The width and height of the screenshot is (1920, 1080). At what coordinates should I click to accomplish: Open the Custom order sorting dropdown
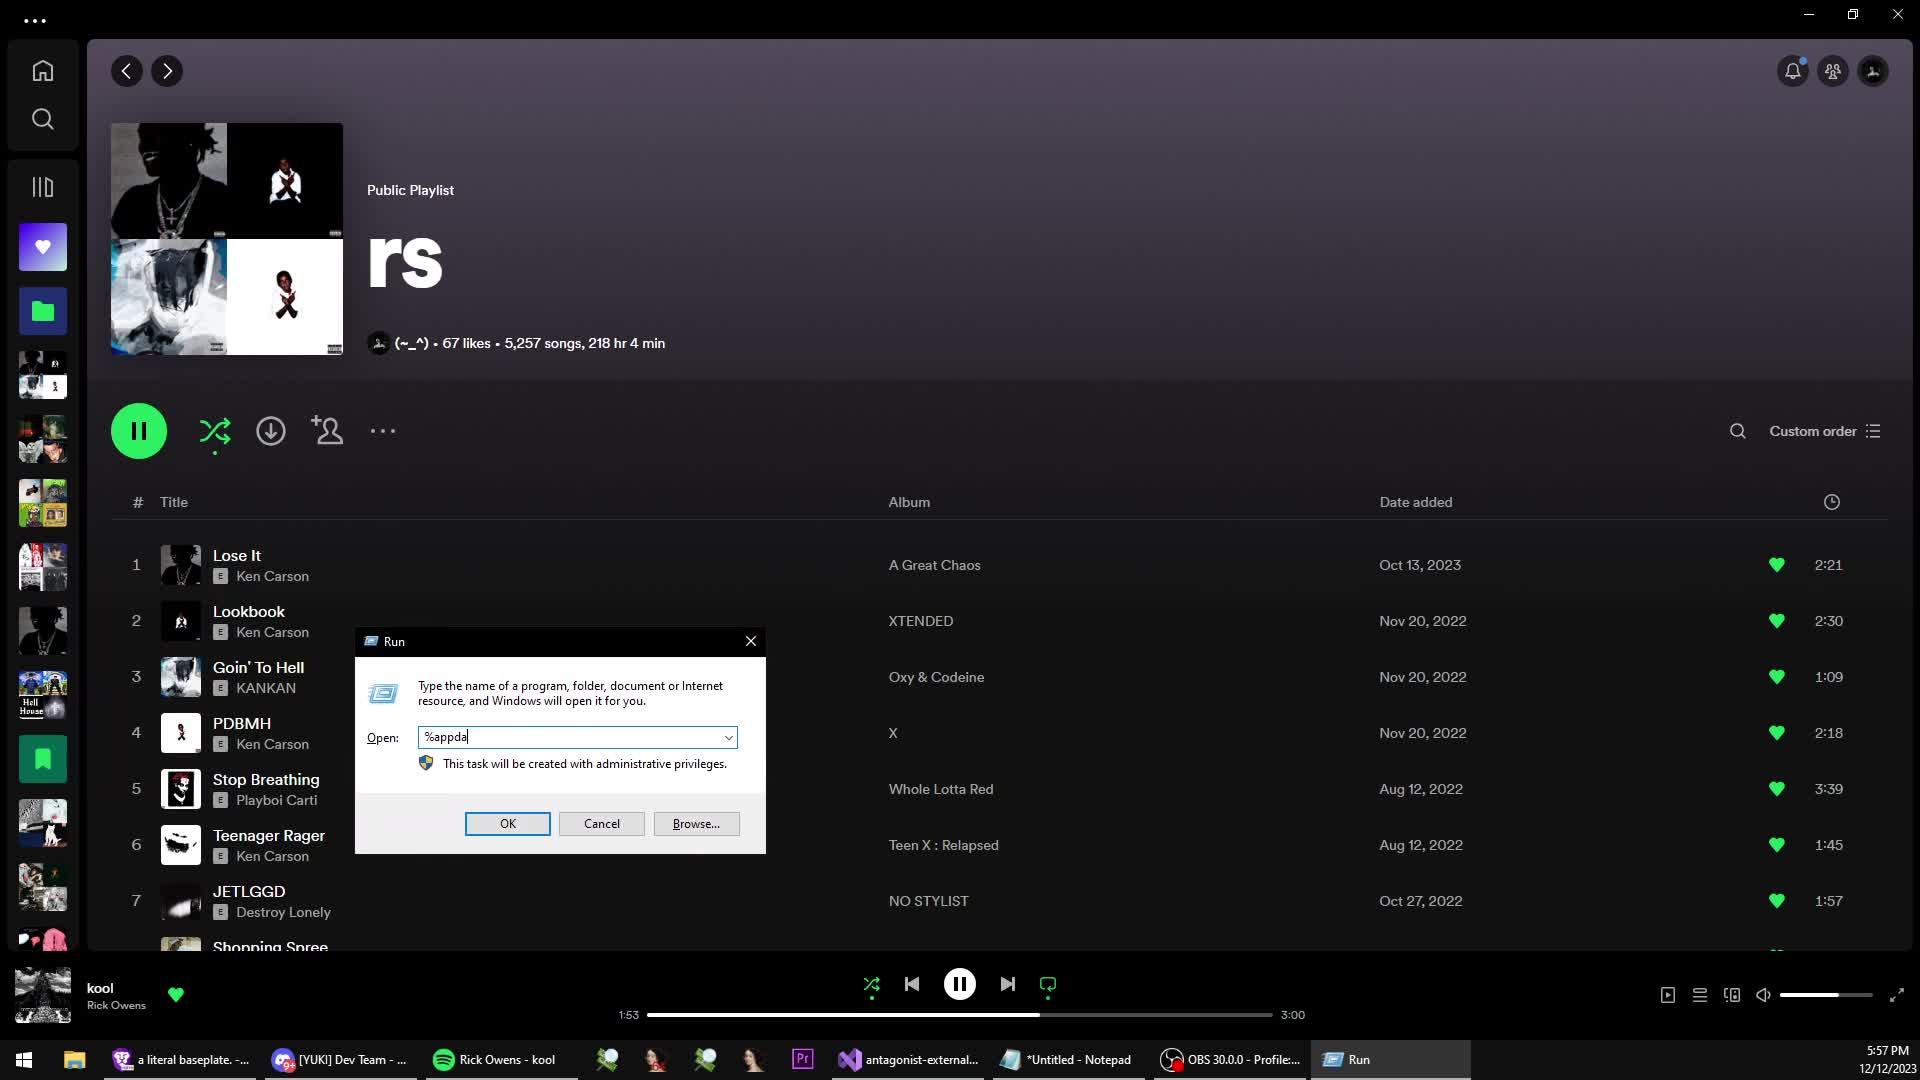tap(1822, 431)
